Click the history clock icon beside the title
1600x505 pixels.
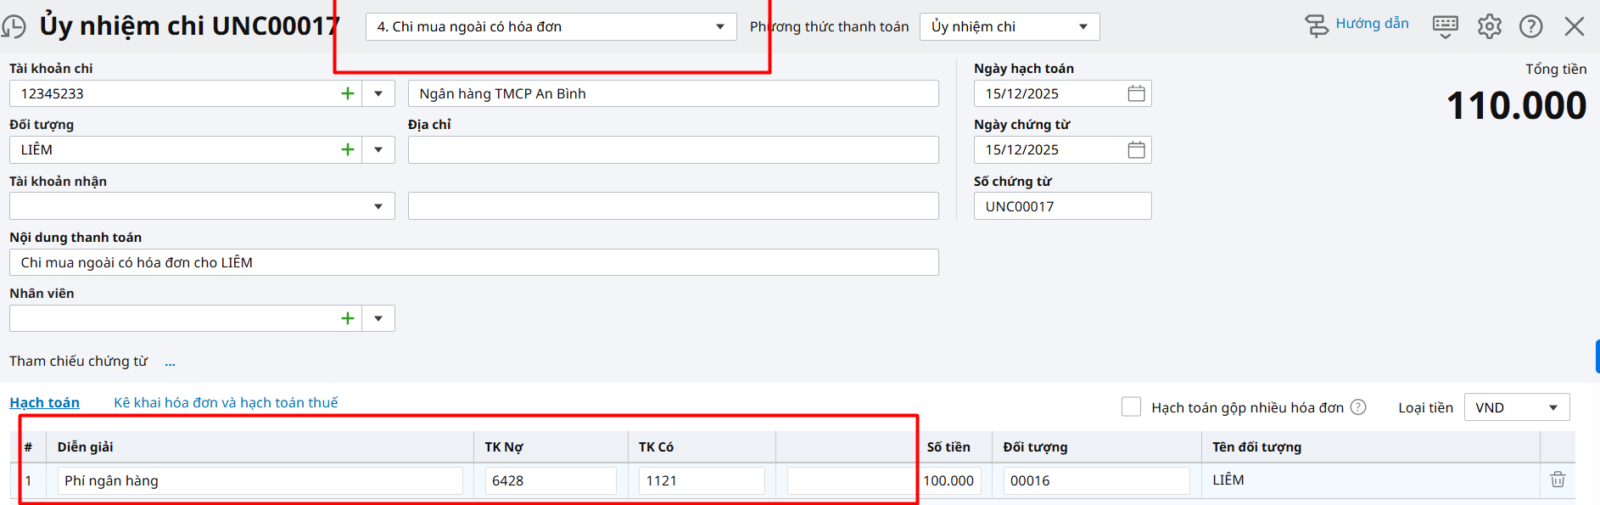[13, 26]
